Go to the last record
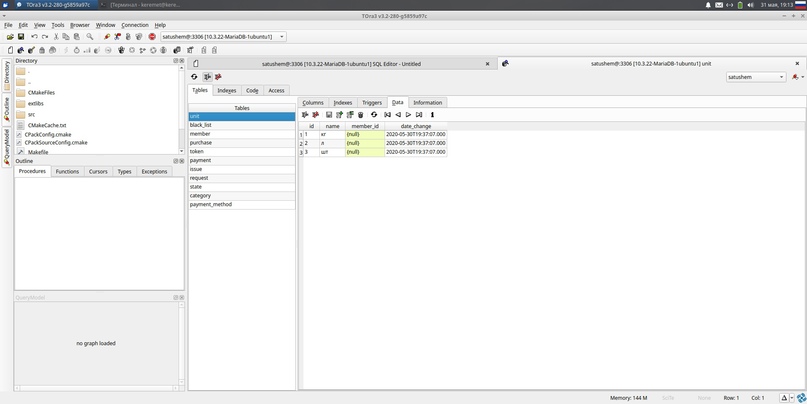Viewport: 807px width, 404px height. tap(419, 115)
